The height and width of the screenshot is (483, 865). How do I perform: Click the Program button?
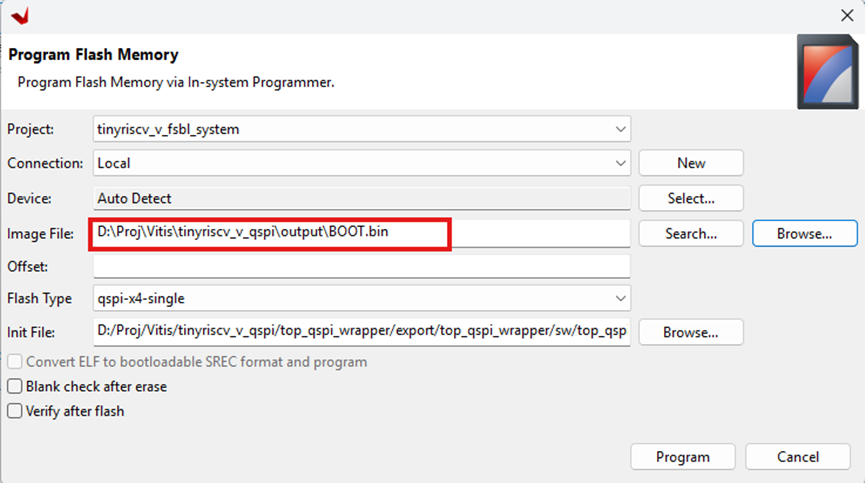(x=682, y=457)
